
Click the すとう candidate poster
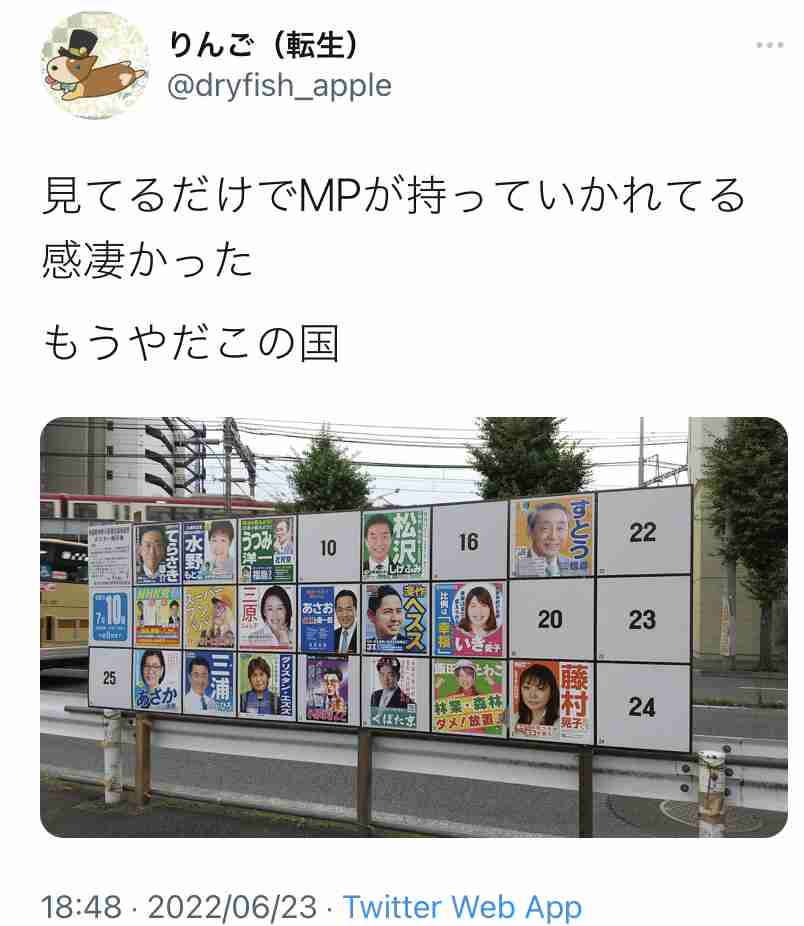pos(552,536)
